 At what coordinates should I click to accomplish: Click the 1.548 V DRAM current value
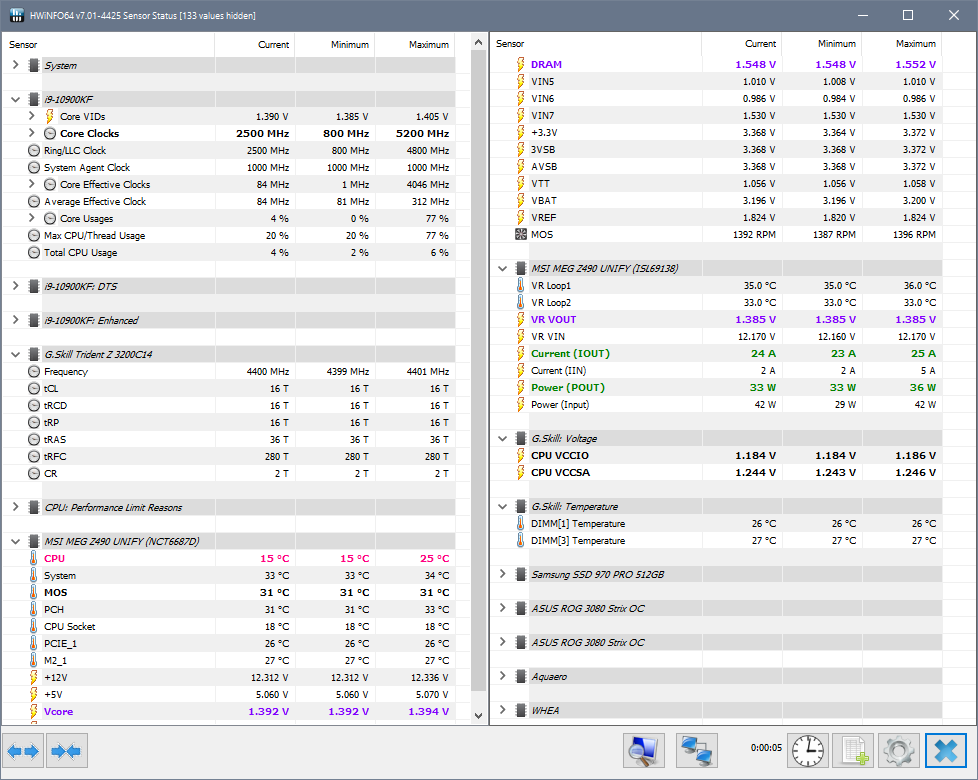coord(755,64)
